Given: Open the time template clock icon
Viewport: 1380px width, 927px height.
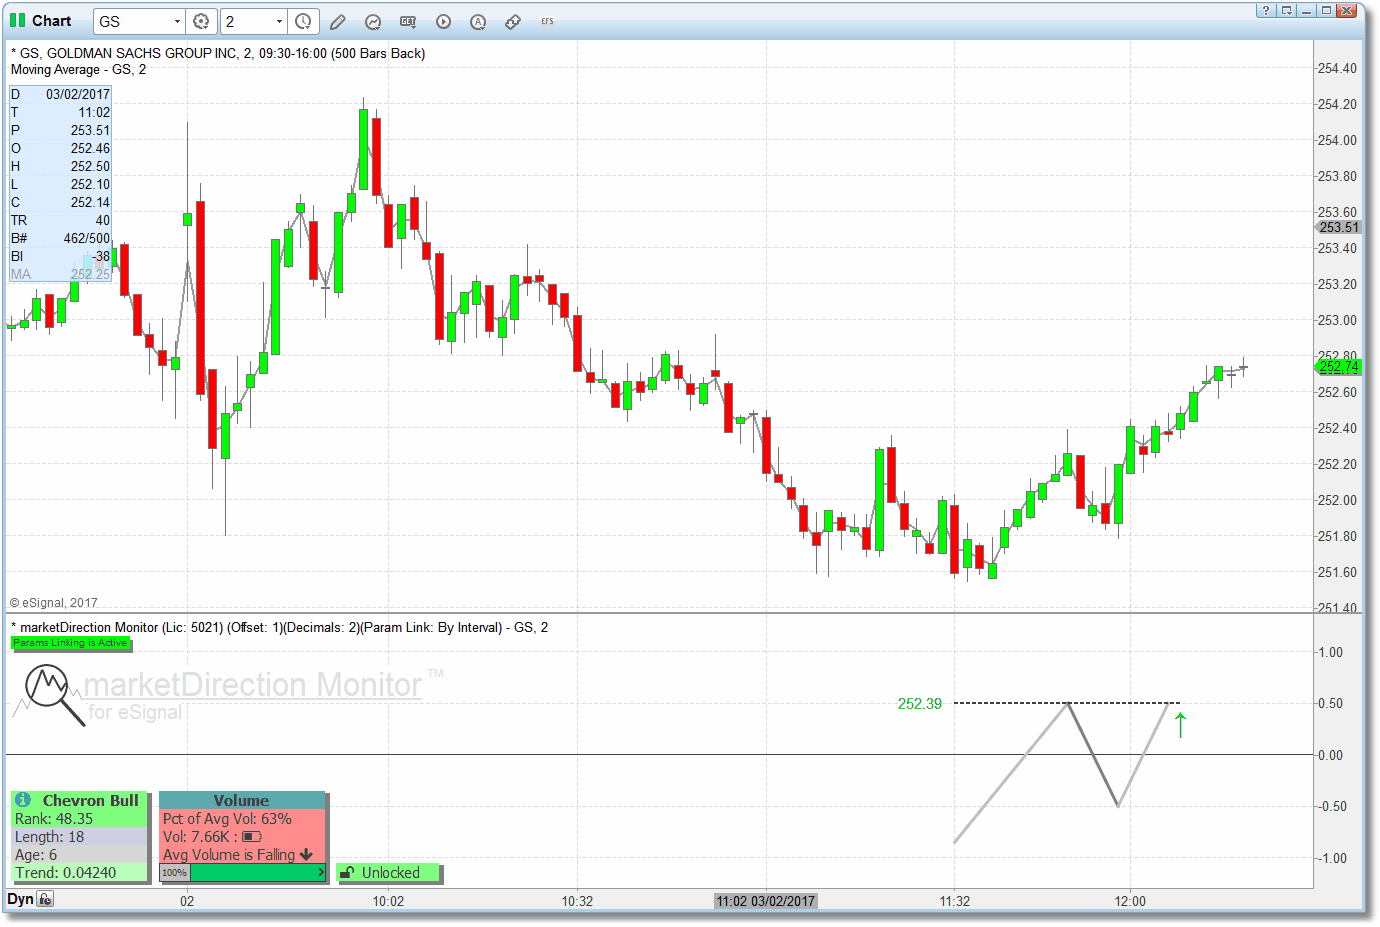Looking at the screenshot, I should [x=303, y=21].
